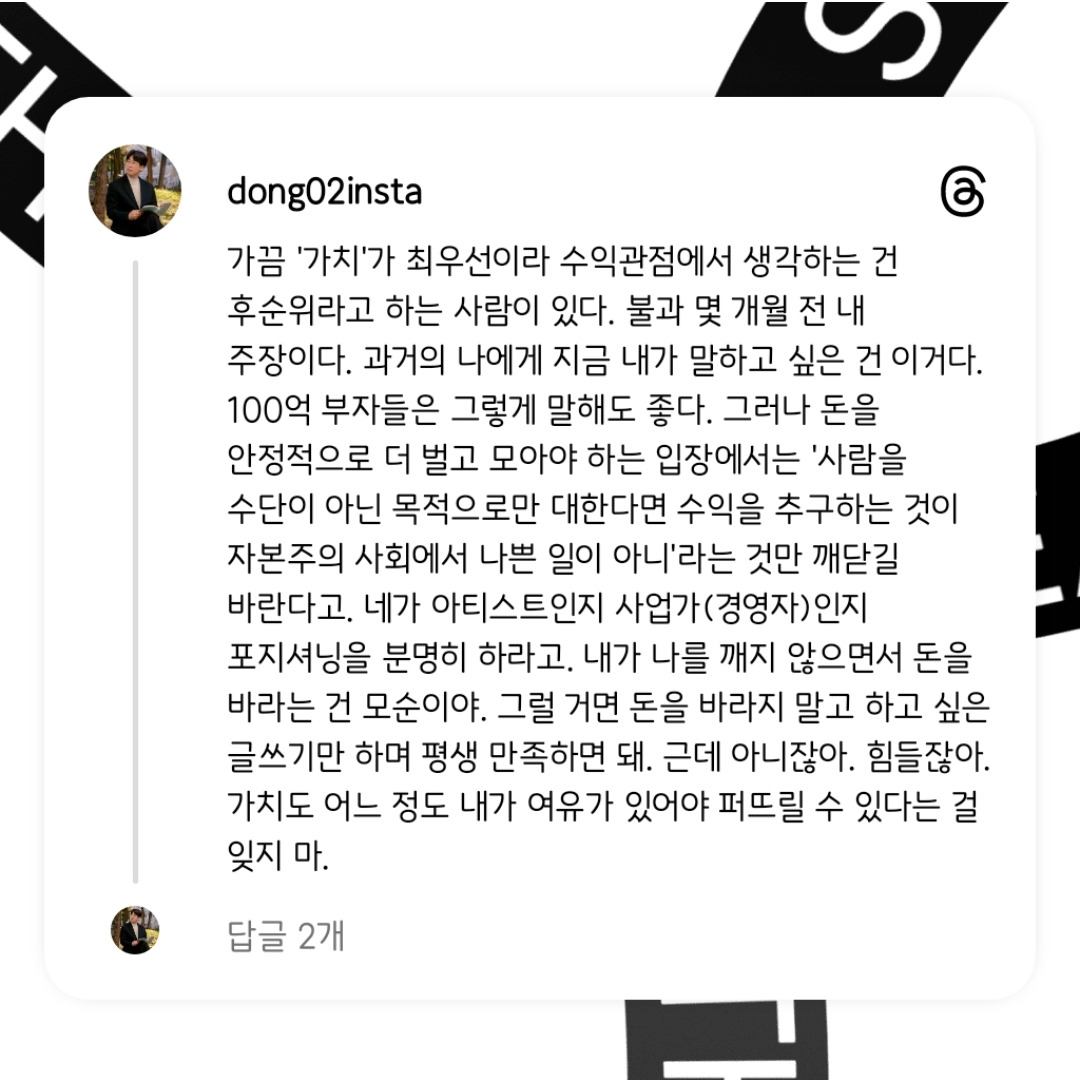The width and height of the screenshot is (1080, 1080).
Task: Click the final line 잊지 마.
Action: 278,855
